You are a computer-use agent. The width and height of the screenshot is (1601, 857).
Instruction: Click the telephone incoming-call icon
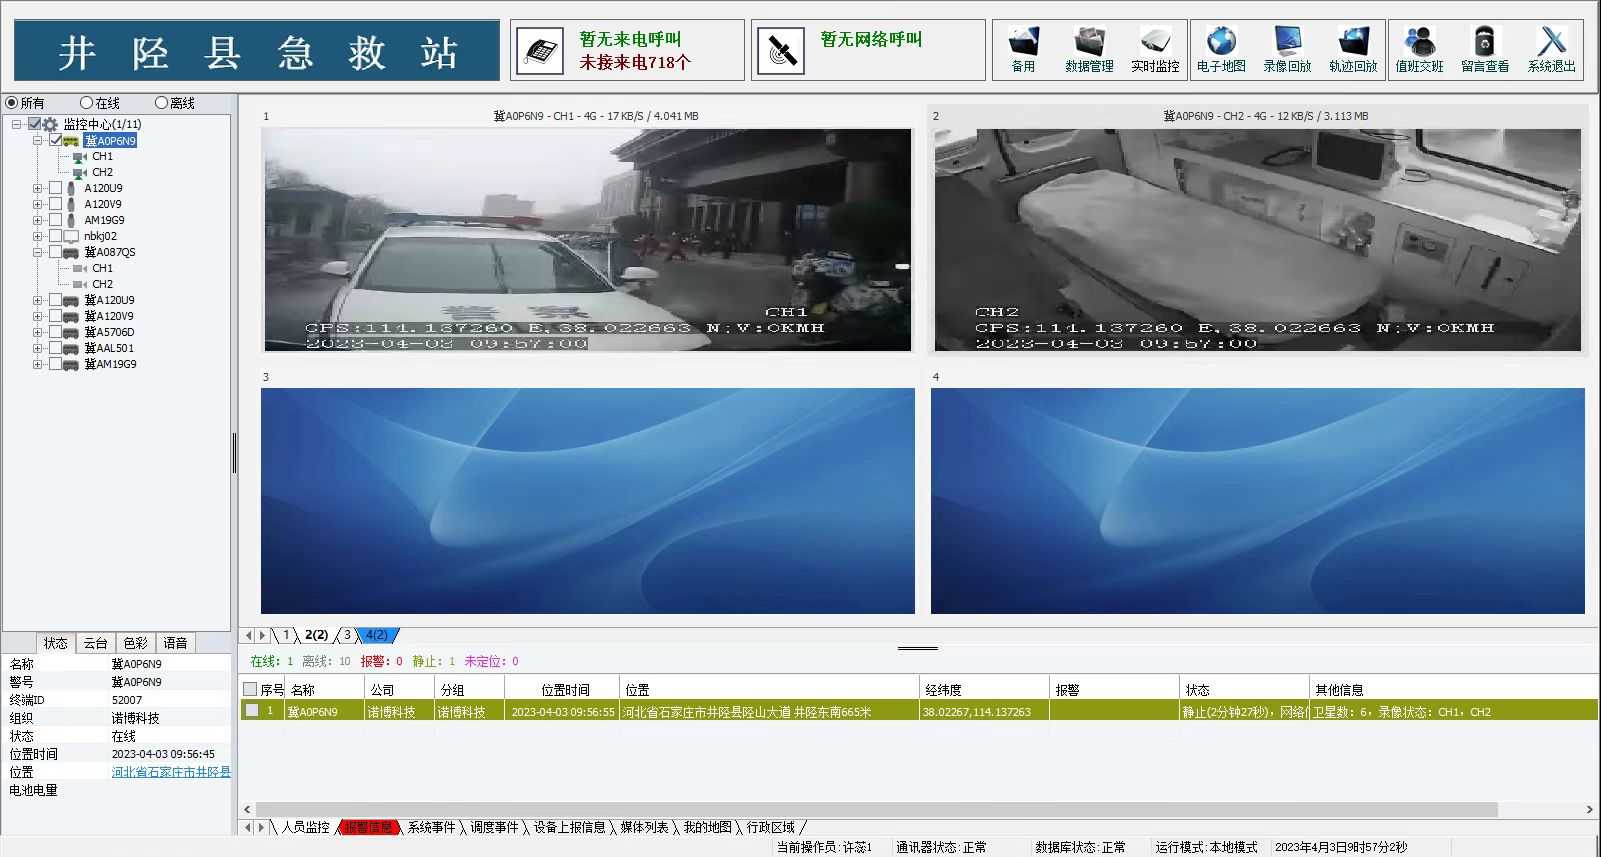point(541,50)
